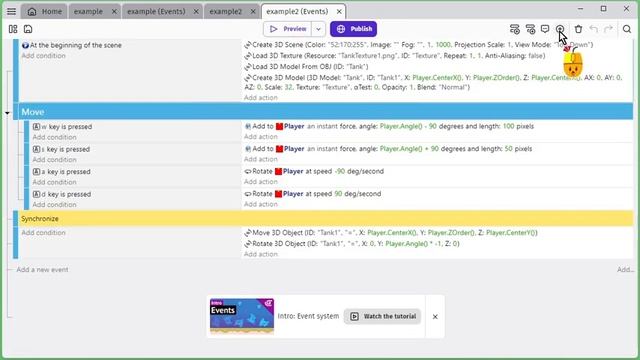Image resolution: width=640 pixels, height=360 pixels.
Task: Click the Add sub-event toolbar icon
Action: pyautogui.click(x=530, y=29)
